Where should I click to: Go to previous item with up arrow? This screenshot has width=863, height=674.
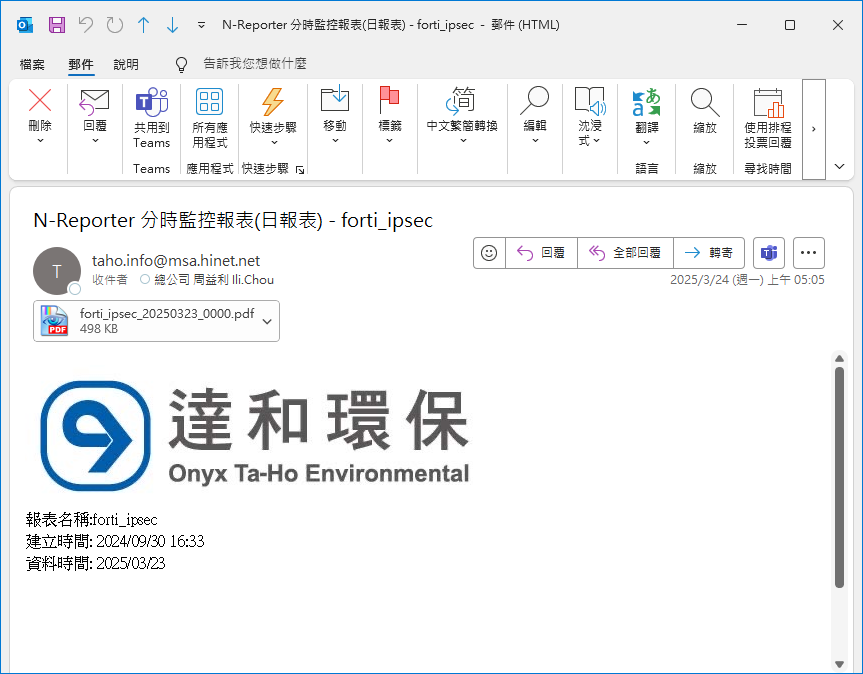(x=143, y=25)
